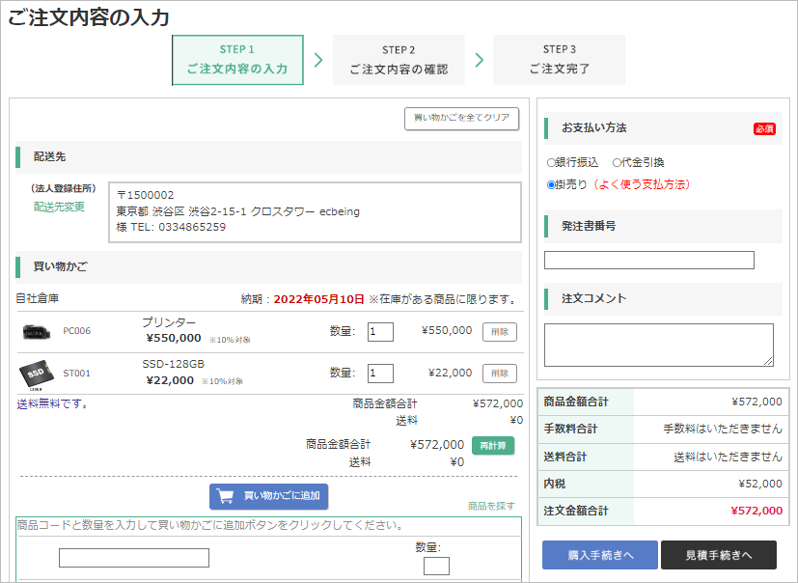Viewport: 798px width, 583px height.
Task: Select 銀行振込 payment option
Action: point(551,162)
